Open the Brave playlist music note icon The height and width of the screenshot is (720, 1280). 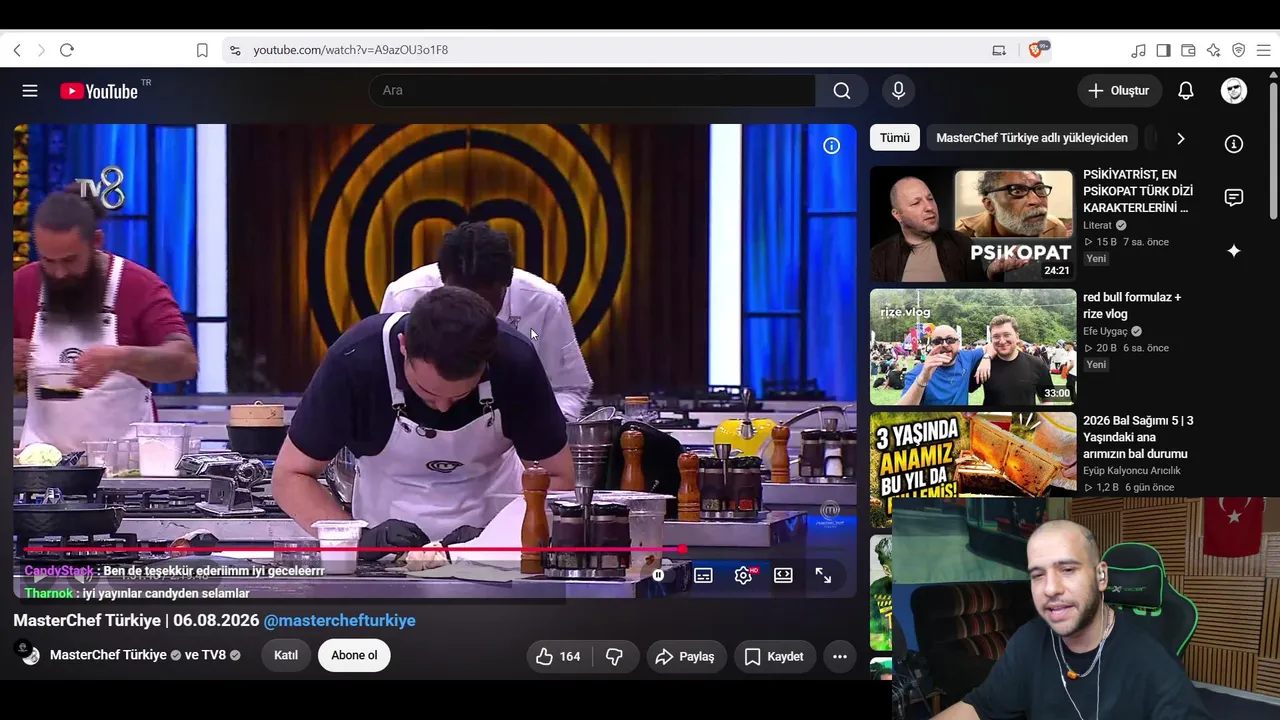(x=1138, y=50)
